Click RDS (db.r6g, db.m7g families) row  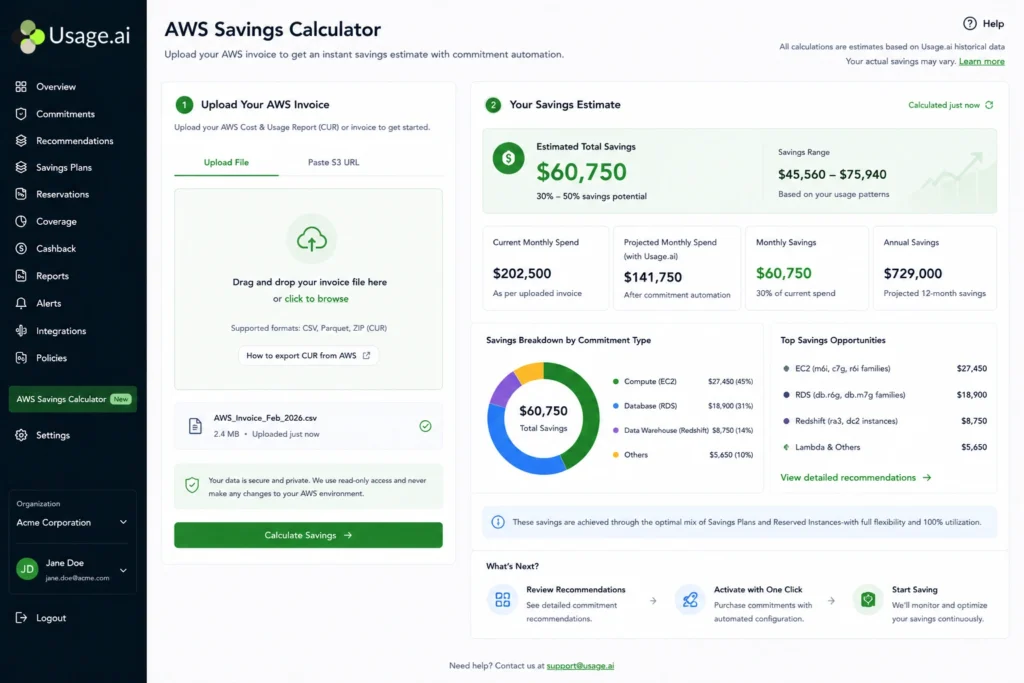(x=885, y=394)
